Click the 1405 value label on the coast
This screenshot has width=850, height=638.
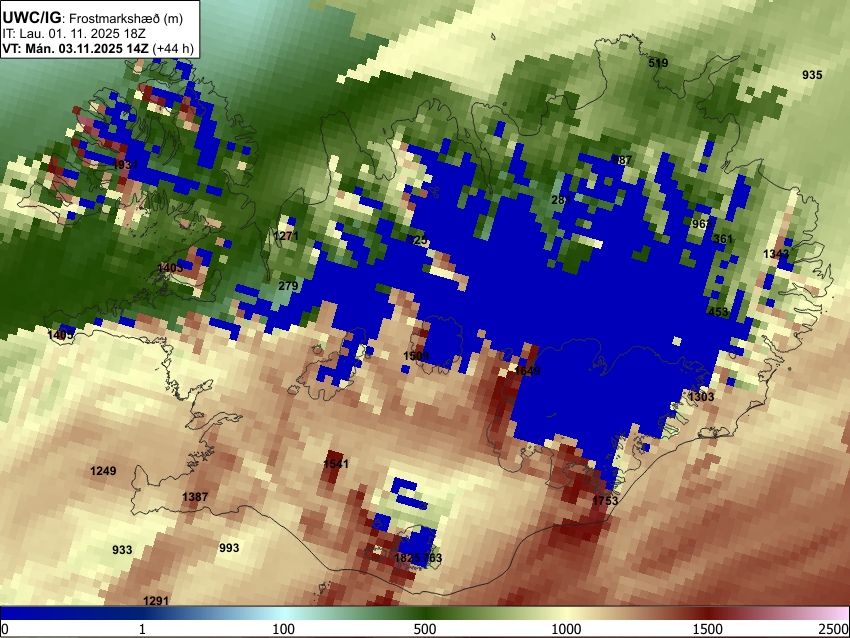[x=60, y=334]
